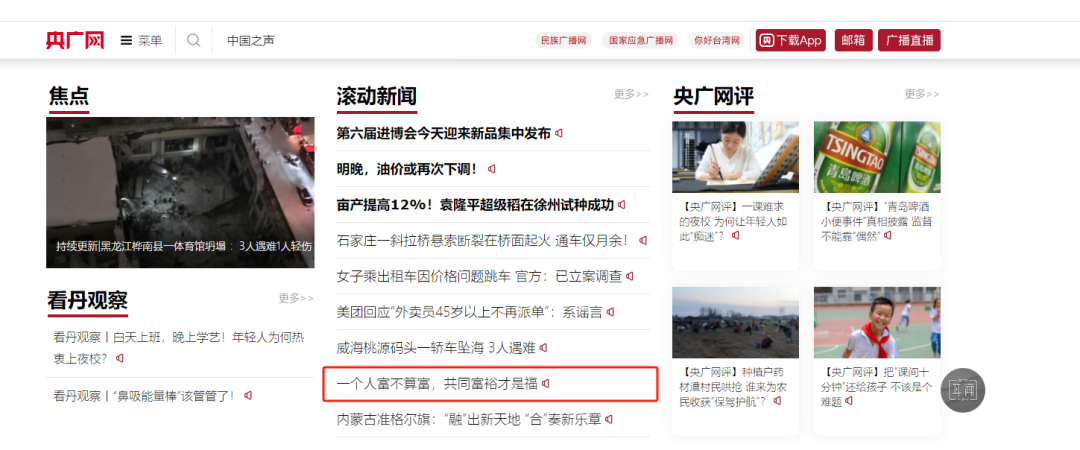Expand 更多>> beside 看丹观察
Viewport: 1080px width, 450px height.
coord(296,298)
